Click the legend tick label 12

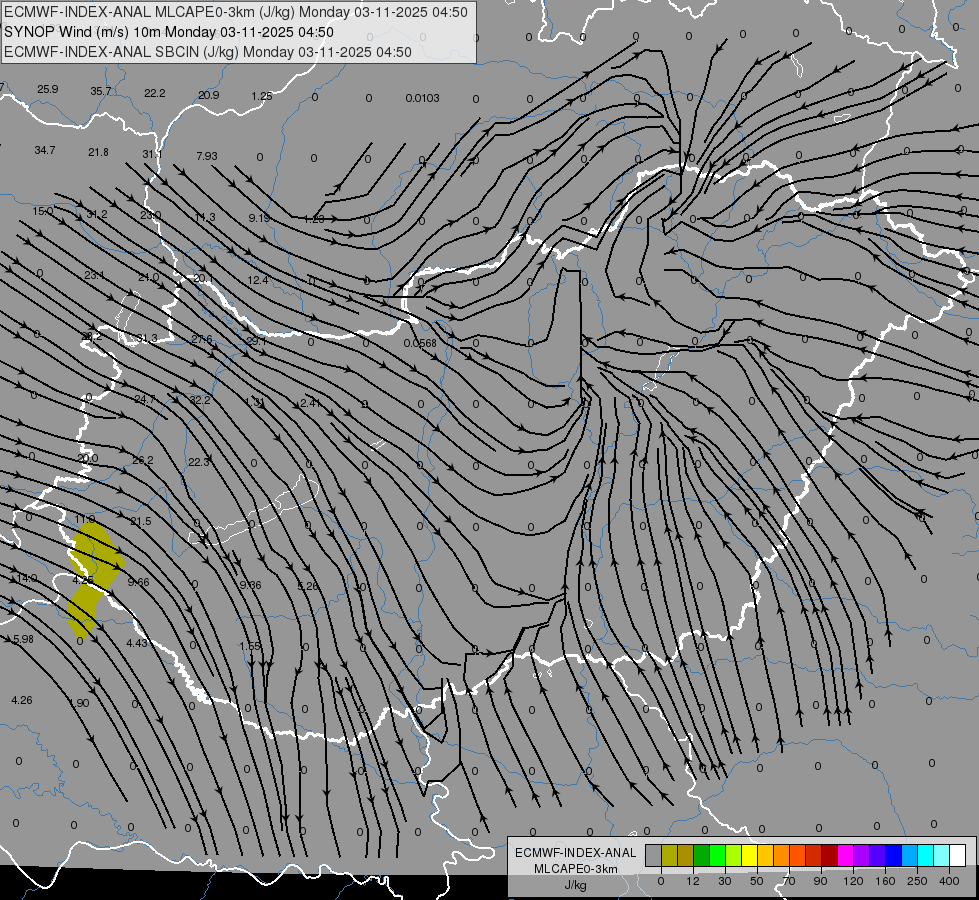(693, 881)
